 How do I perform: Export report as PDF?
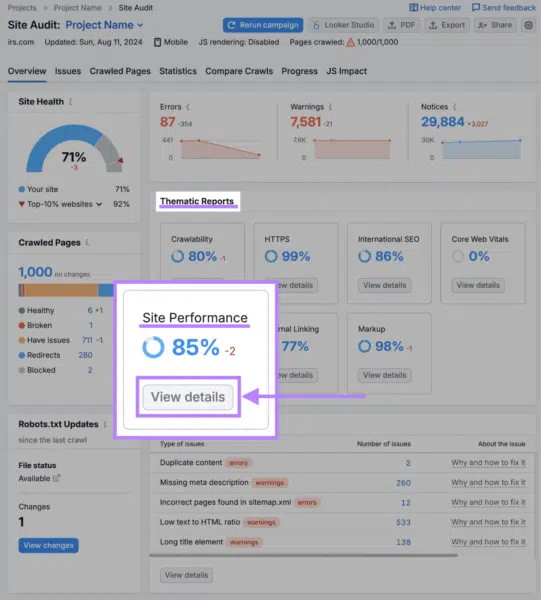401,25
